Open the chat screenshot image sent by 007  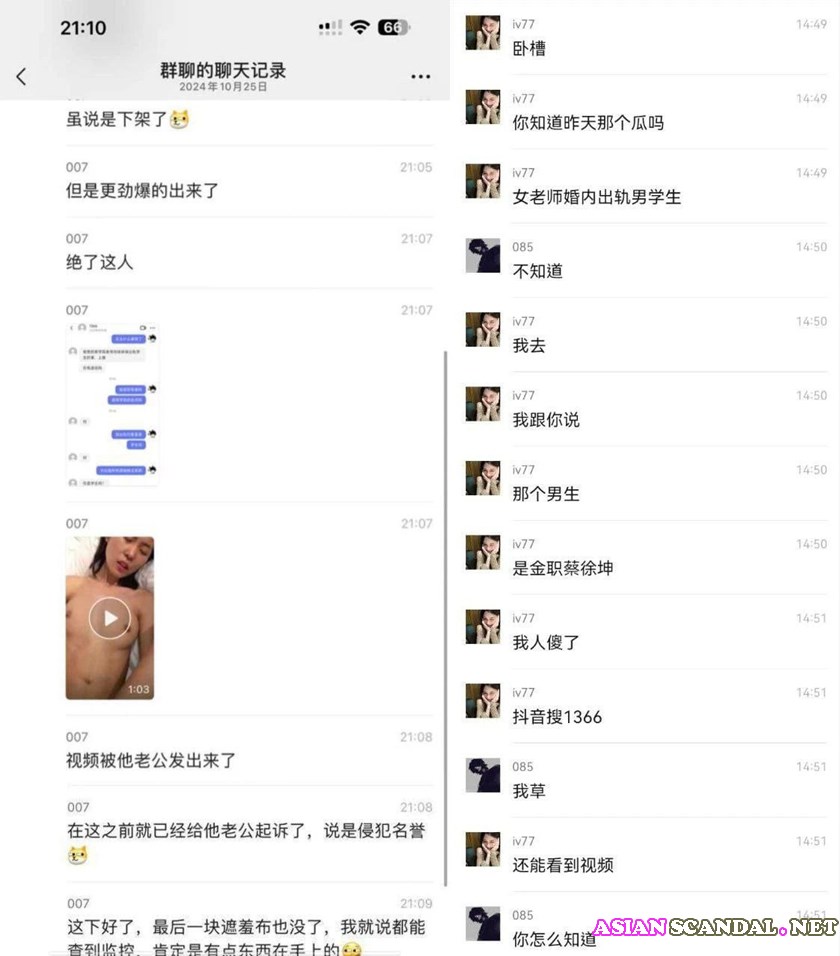(112, 405)
